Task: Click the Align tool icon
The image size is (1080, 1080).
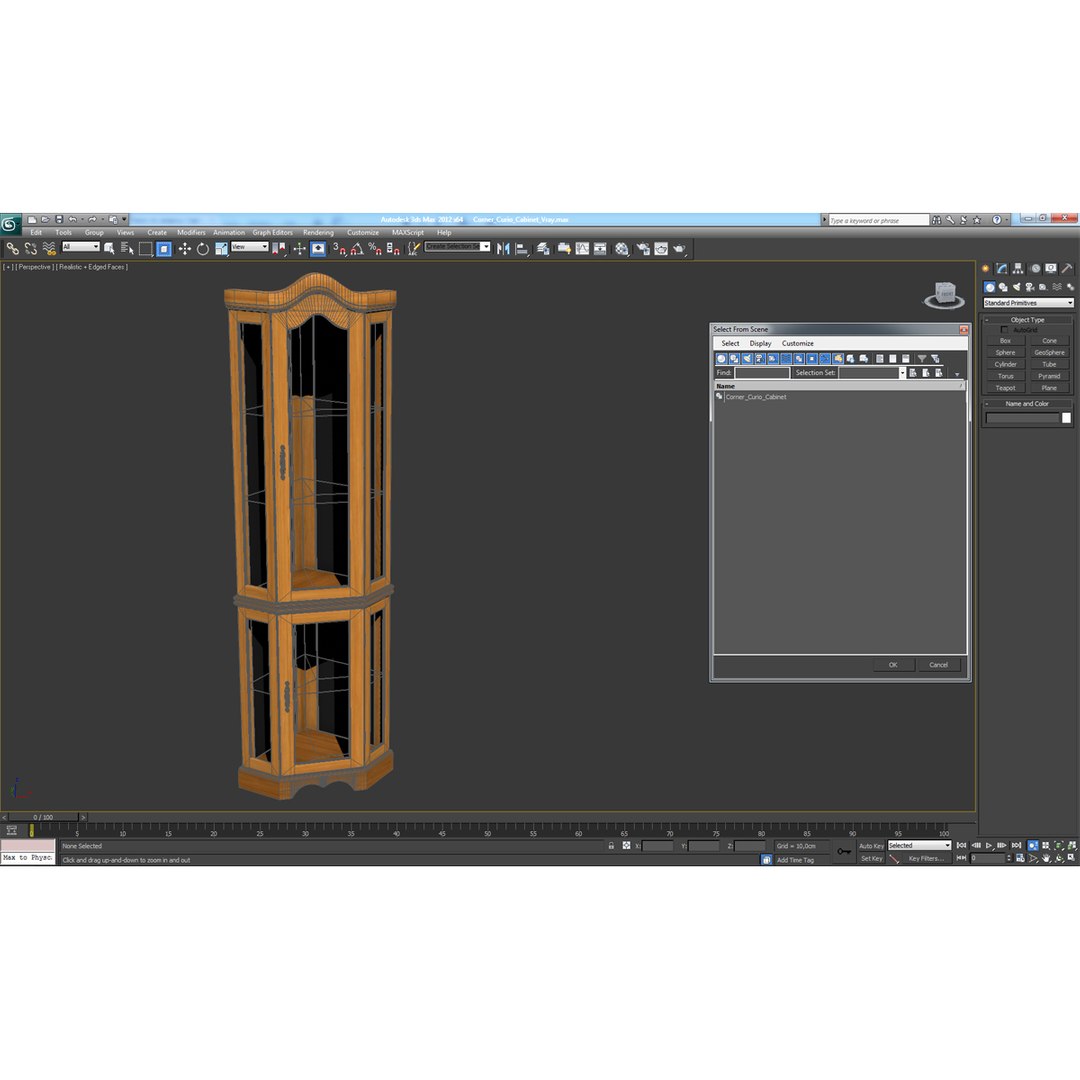Action: pos(522,249)
